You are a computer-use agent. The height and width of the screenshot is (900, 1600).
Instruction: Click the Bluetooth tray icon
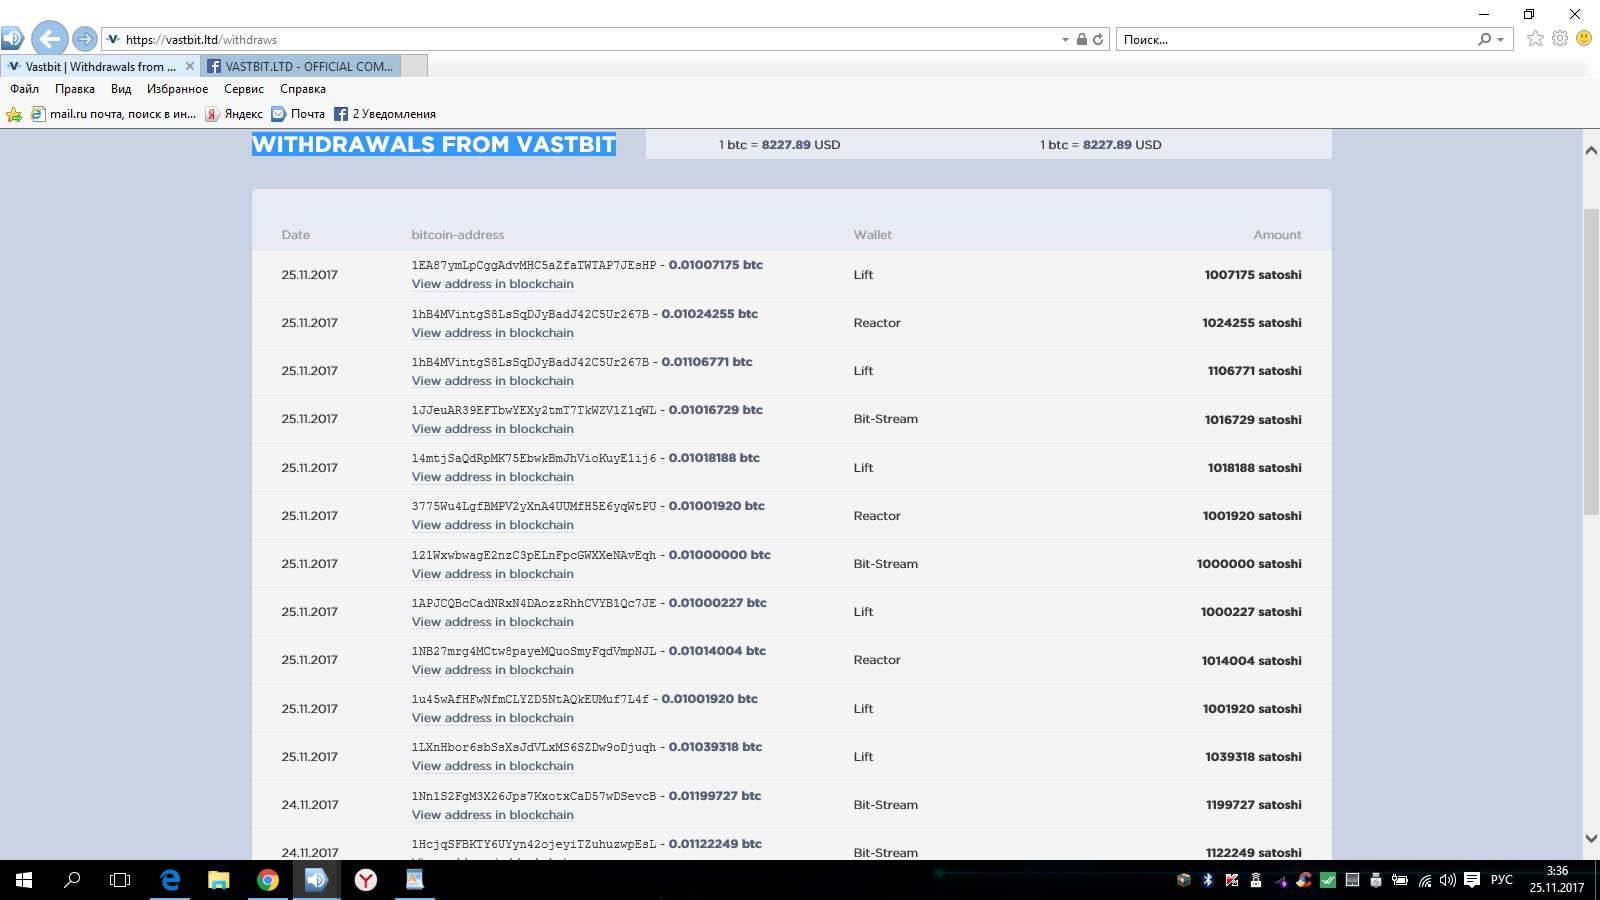point(1207,880)
